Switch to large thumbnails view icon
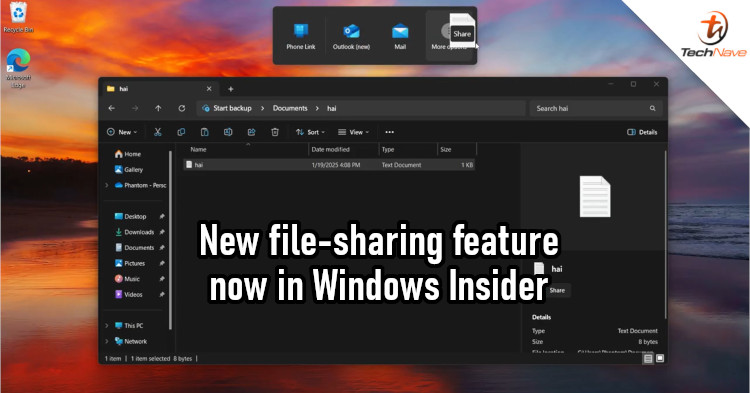Image resolution: width=750 pixels, height=393 pixels. (660, 358)
